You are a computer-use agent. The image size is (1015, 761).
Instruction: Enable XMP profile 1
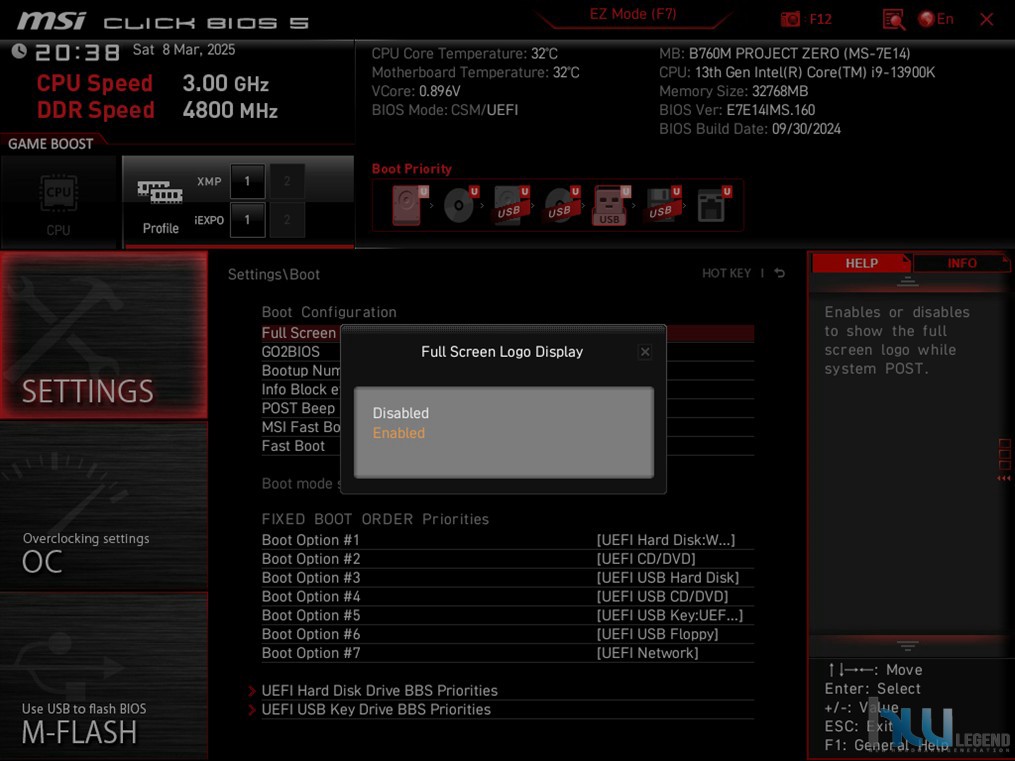click(x=247, y=181)
